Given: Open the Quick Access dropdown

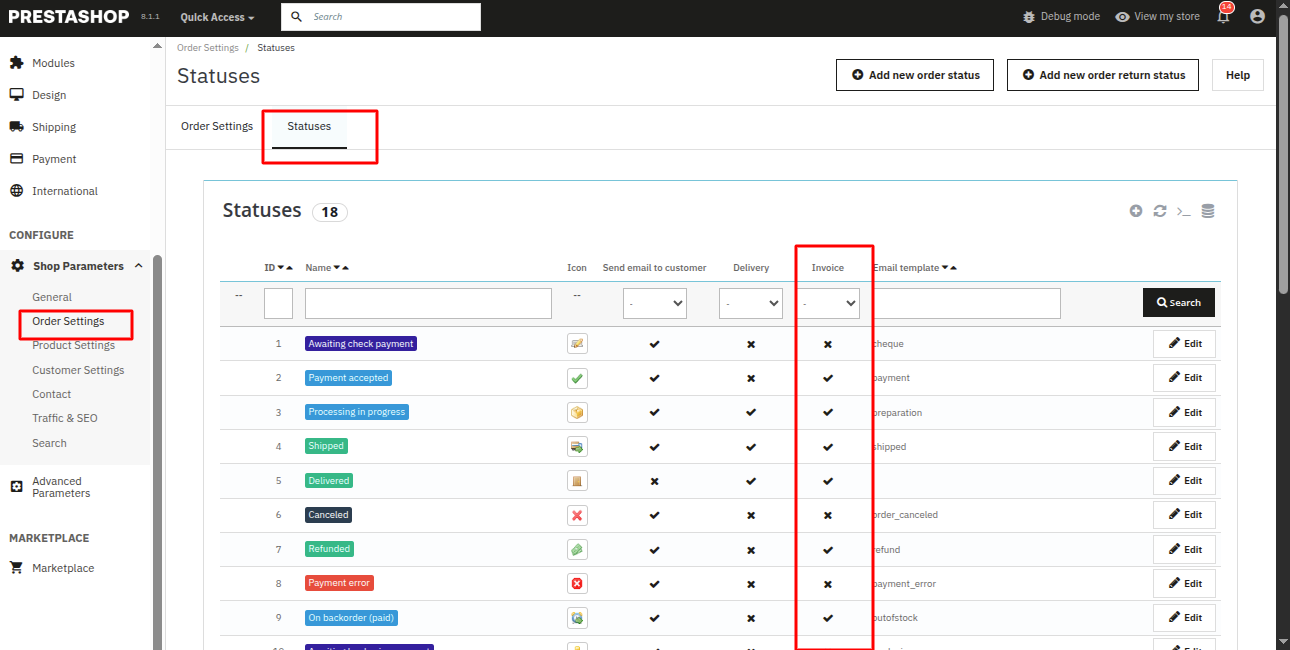Looking at the screenshot, I should [217, 17].
